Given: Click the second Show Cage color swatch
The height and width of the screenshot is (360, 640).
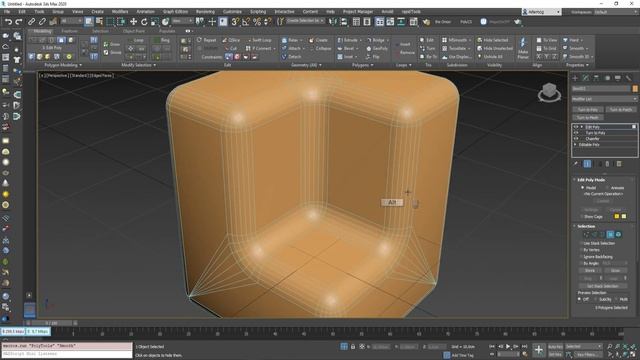Looking at the screenshot, I should 624,216.
